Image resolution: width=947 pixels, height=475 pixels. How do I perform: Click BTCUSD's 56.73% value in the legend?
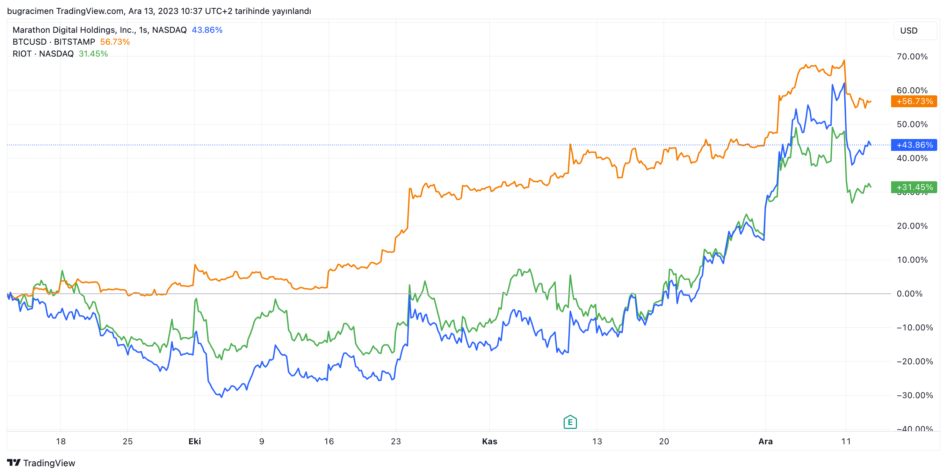pyautogui.click(x=116, y=42)
